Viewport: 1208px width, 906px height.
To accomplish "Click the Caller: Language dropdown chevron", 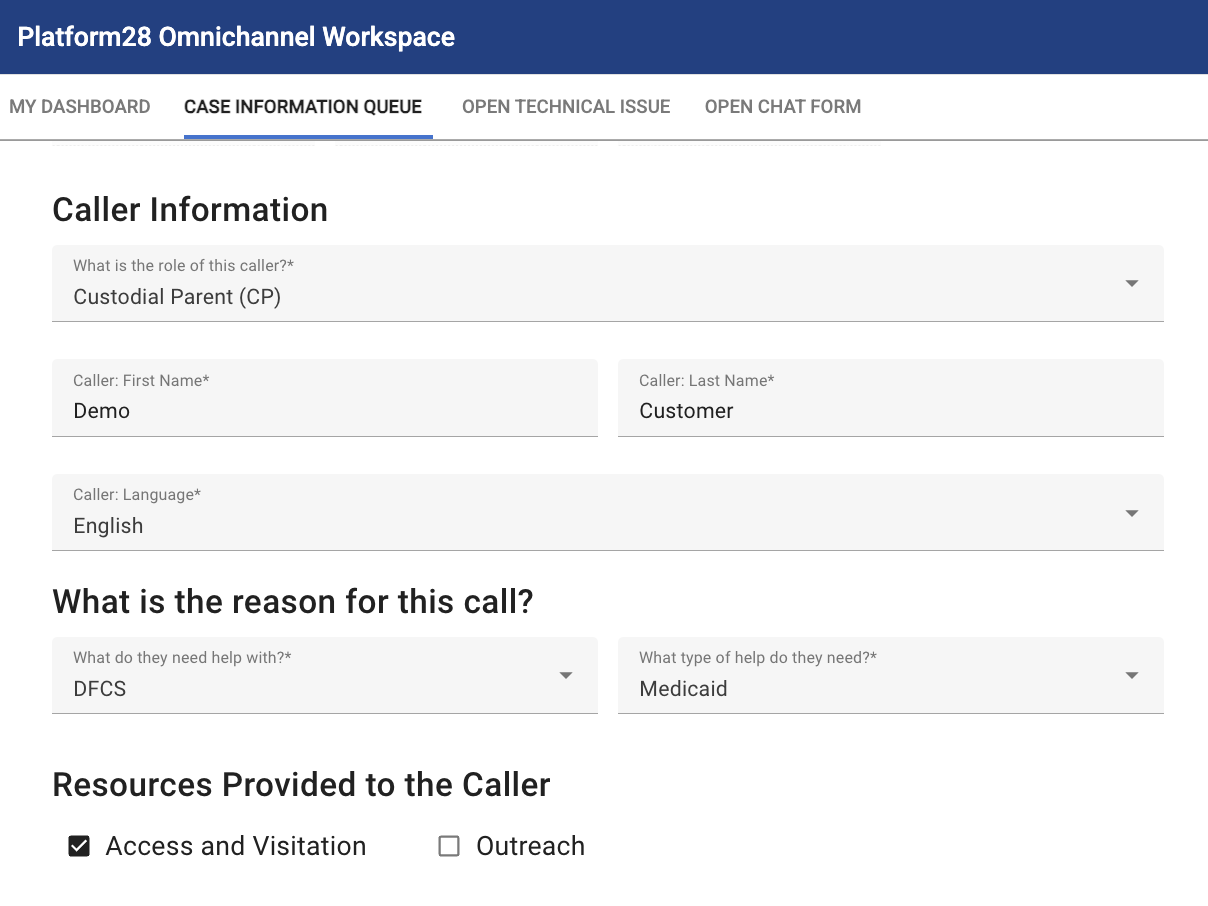I will tap(1131, 512).
